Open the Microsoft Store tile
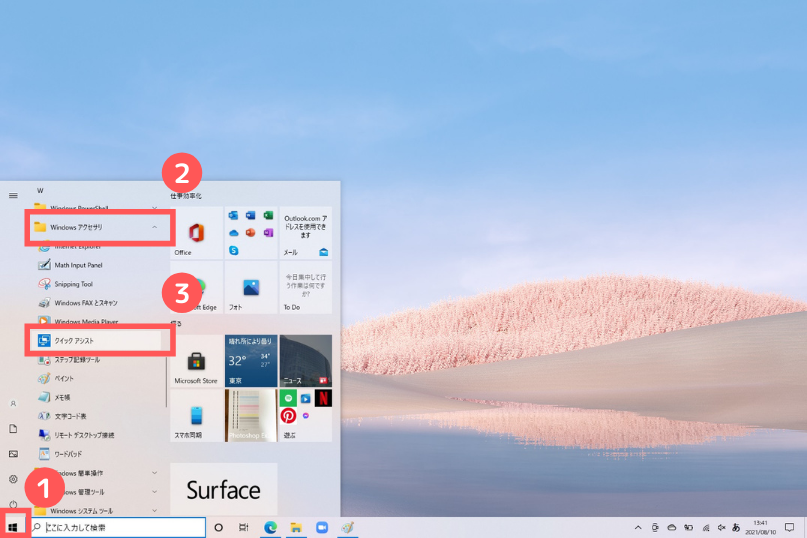Screen dimensions: 807x538 click(196, 360)
